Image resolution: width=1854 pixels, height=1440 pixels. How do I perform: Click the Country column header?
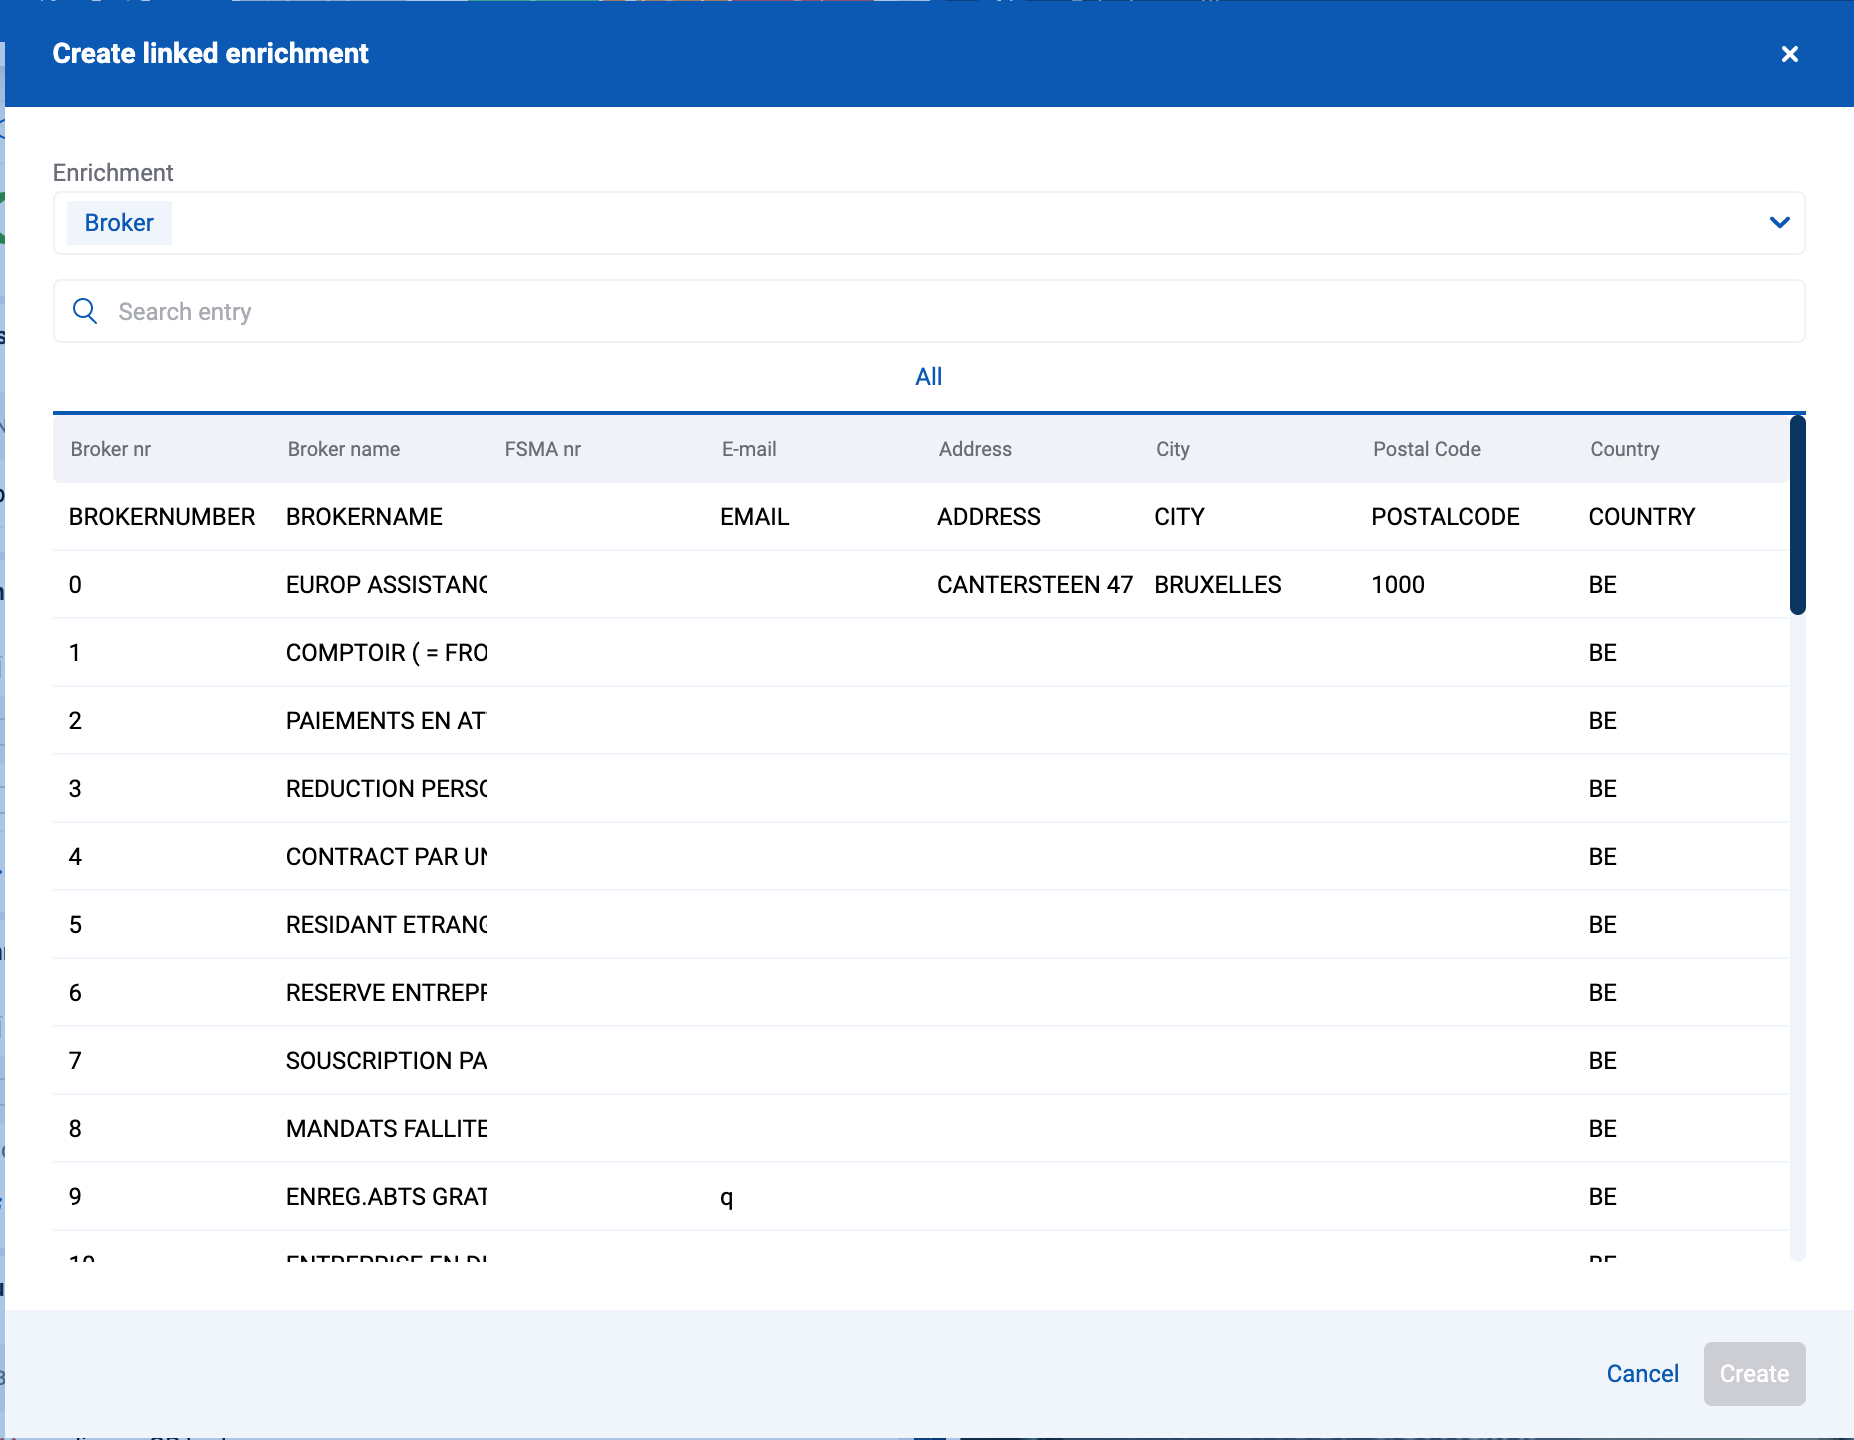(1625, 449)
